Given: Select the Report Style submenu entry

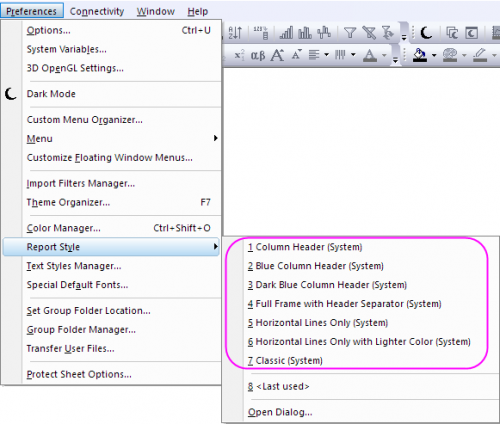Looking at the screenshot, I should (x=112, y=247).
